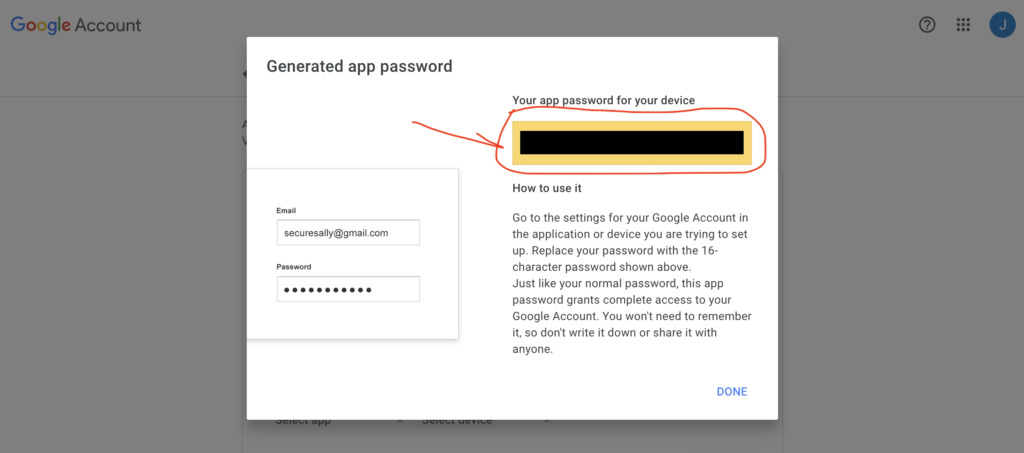Click the Google Account logo
The image size is (1024, 453).
tap(76, 25)
